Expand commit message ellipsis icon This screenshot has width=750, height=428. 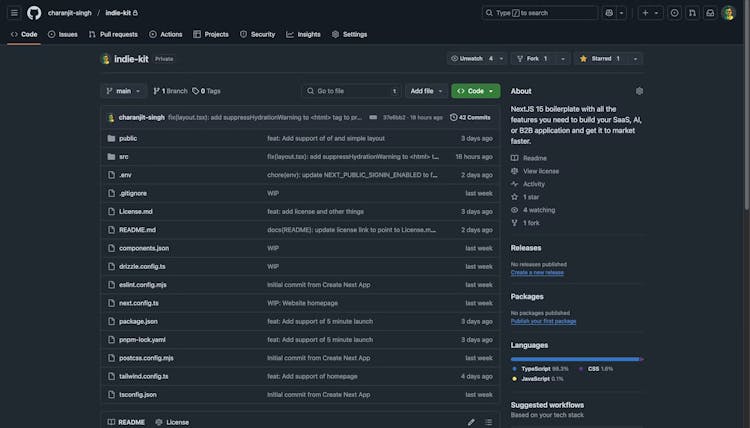click(373, 117)
